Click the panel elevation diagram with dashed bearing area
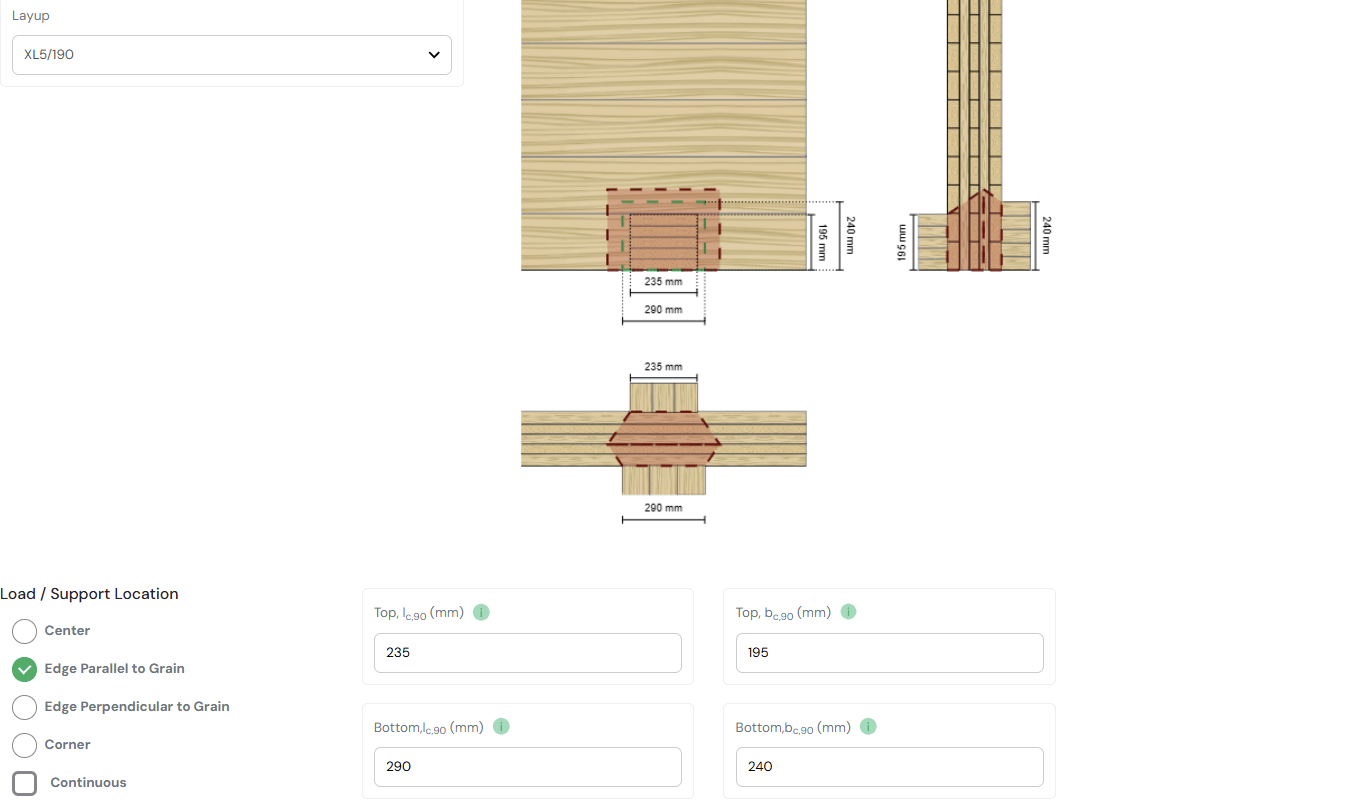This screenshot has width=1347, height=812. [663, 140]
